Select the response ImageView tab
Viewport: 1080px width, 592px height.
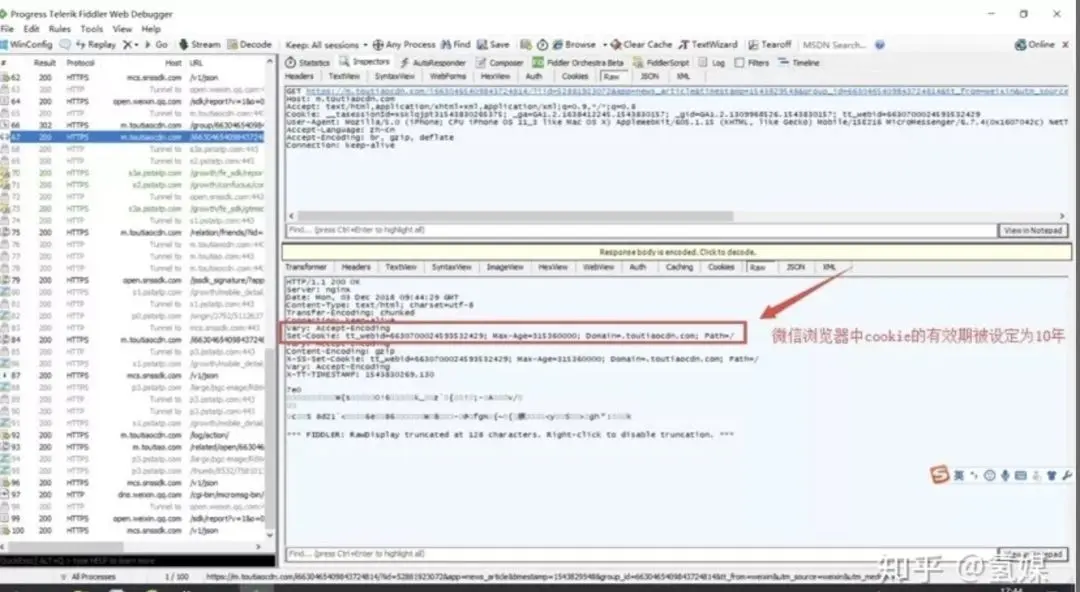505,267
